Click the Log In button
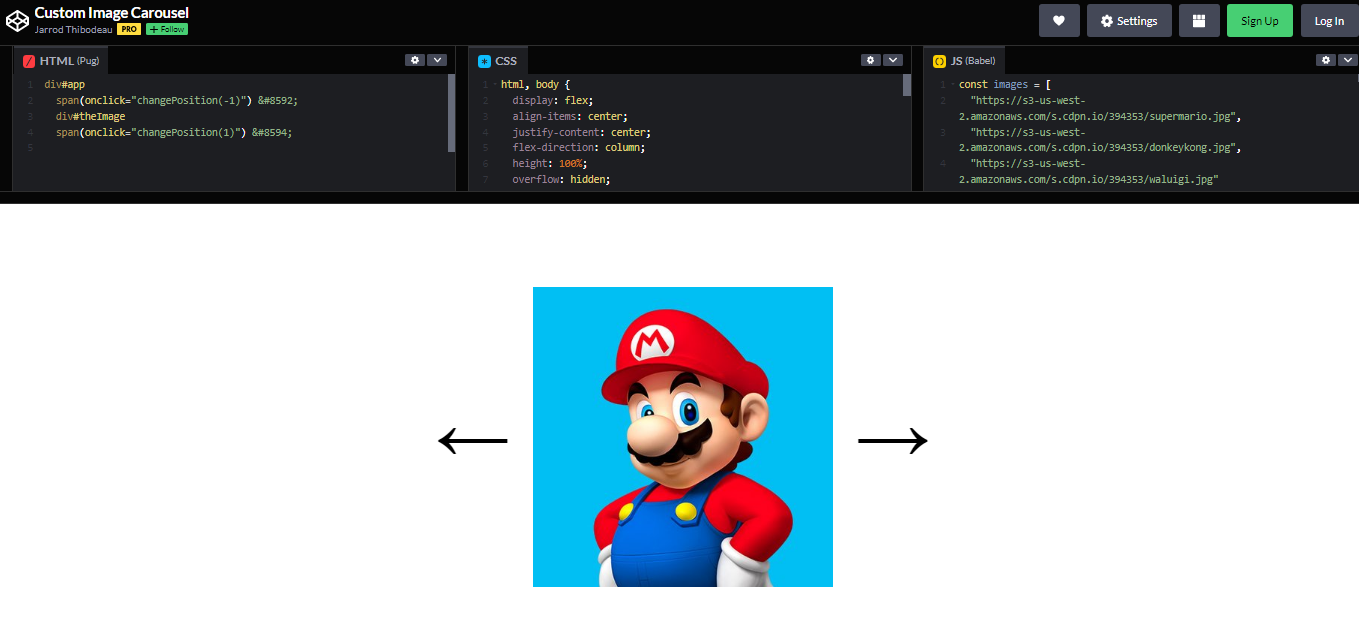This screenshot has height=638, width=1359. [x=1329, y=20]
